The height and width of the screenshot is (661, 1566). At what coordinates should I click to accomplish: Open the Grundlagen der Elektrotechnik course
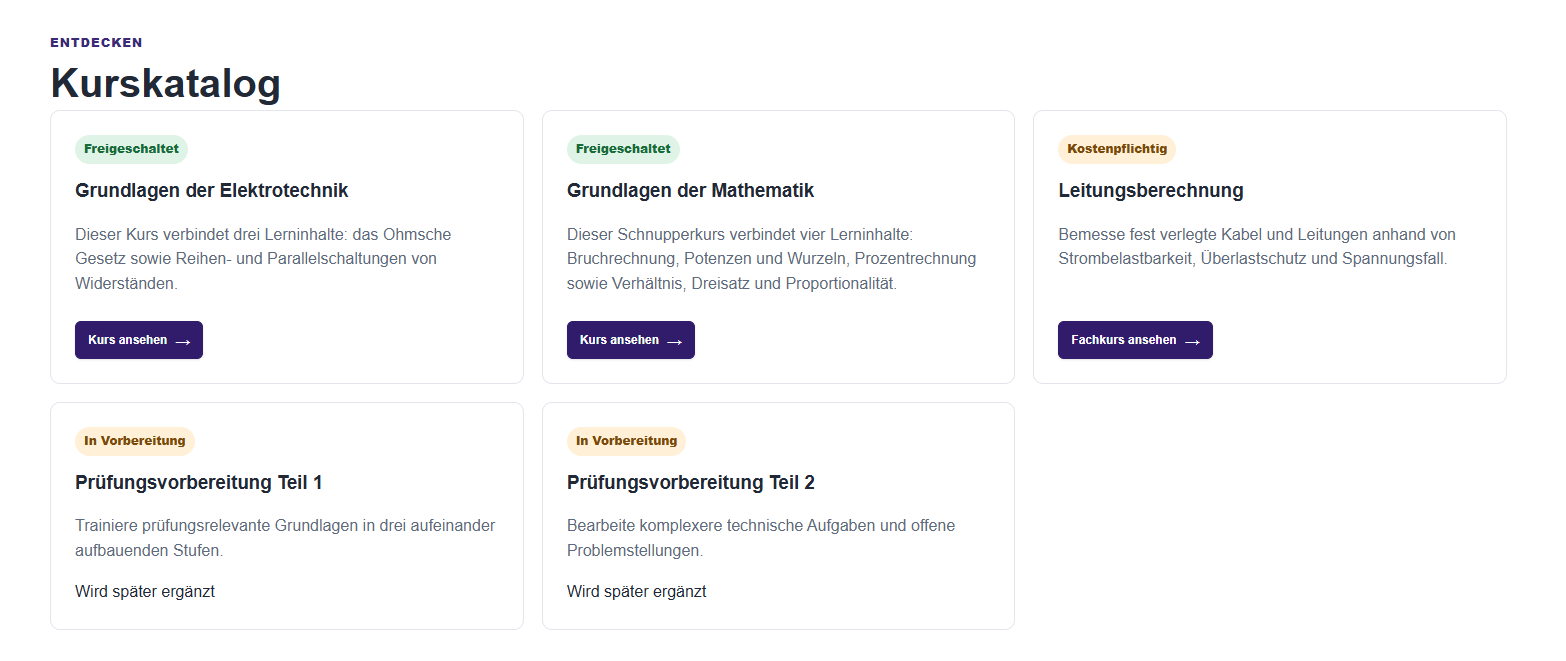pos(139,340)
